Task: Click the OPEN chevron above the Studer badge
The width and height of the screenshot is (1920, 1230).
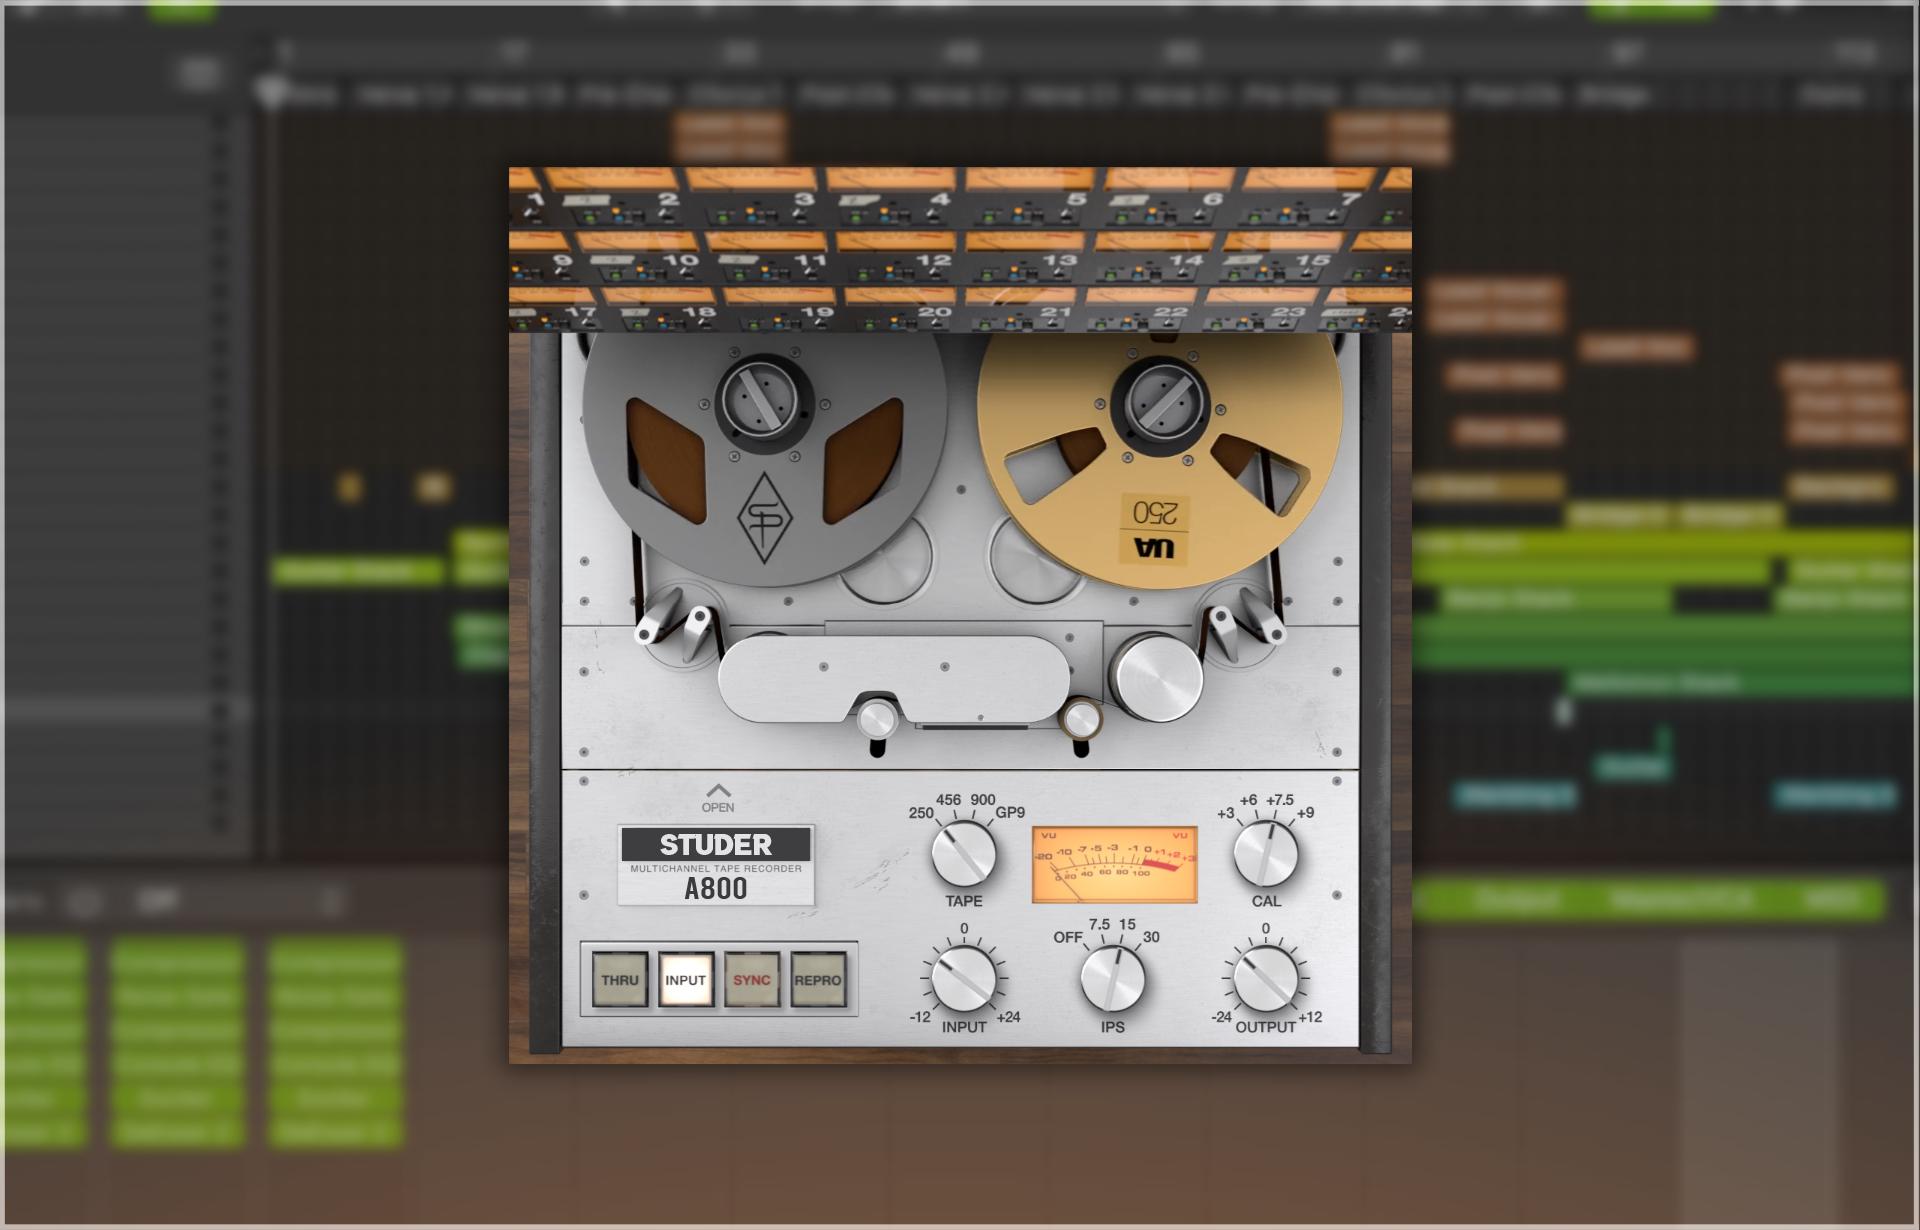Action: click(x=718, y=798)
